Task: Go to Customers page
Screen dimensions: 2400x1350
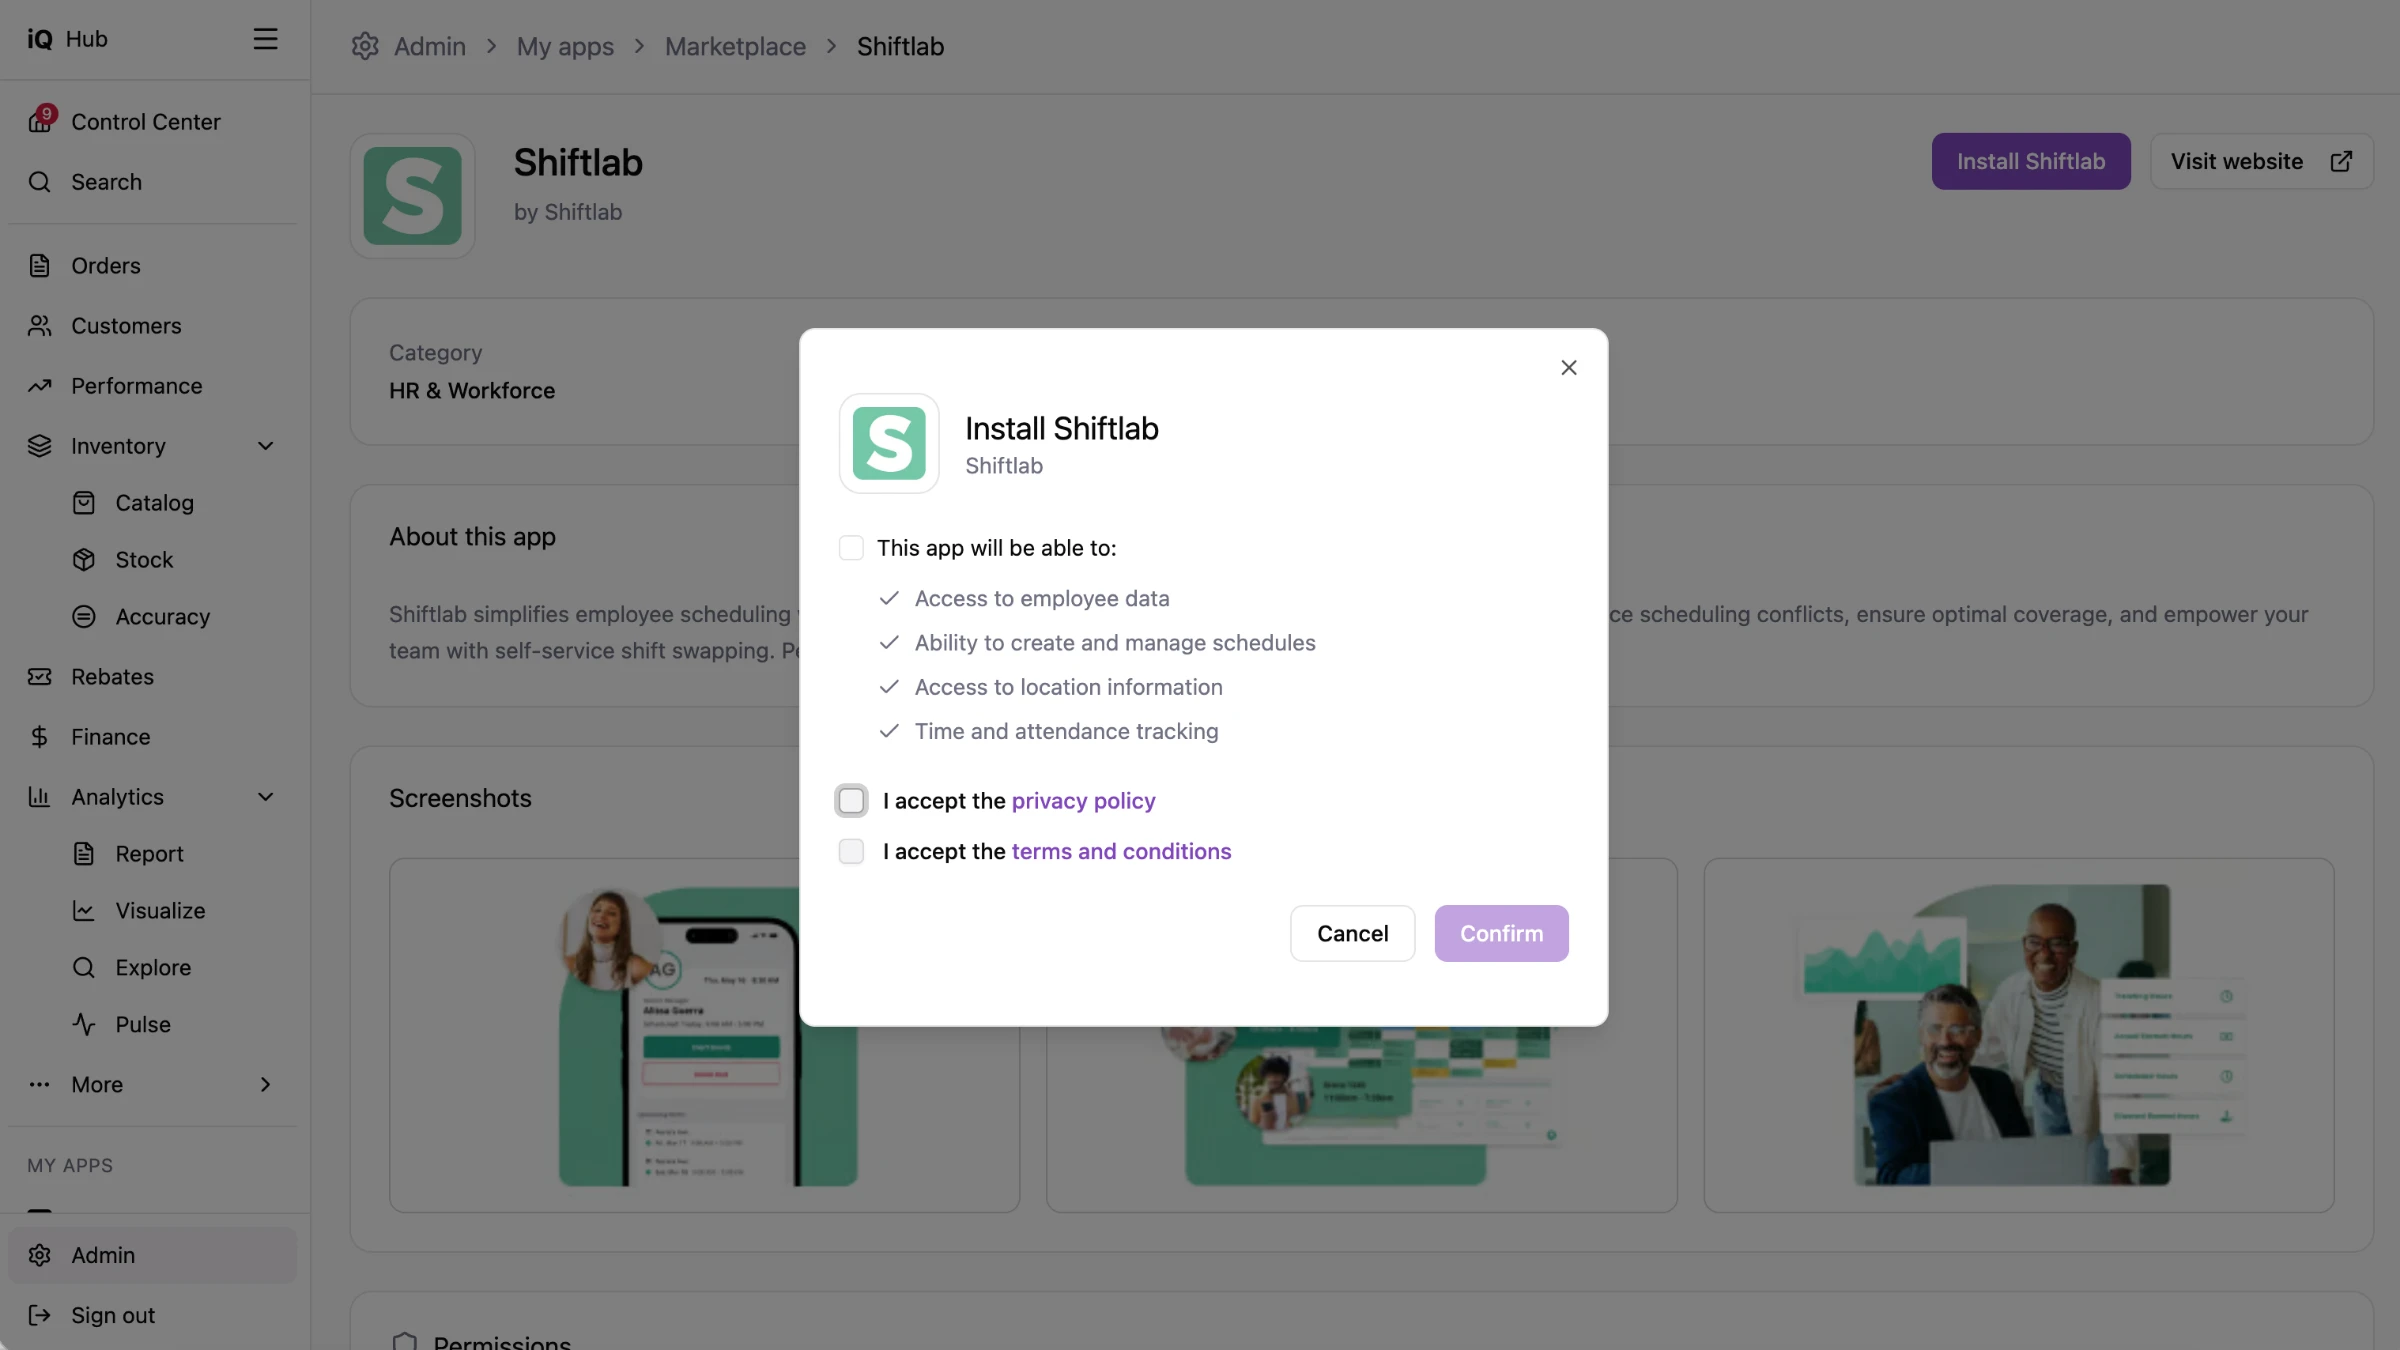Action: tap(152, 325)
